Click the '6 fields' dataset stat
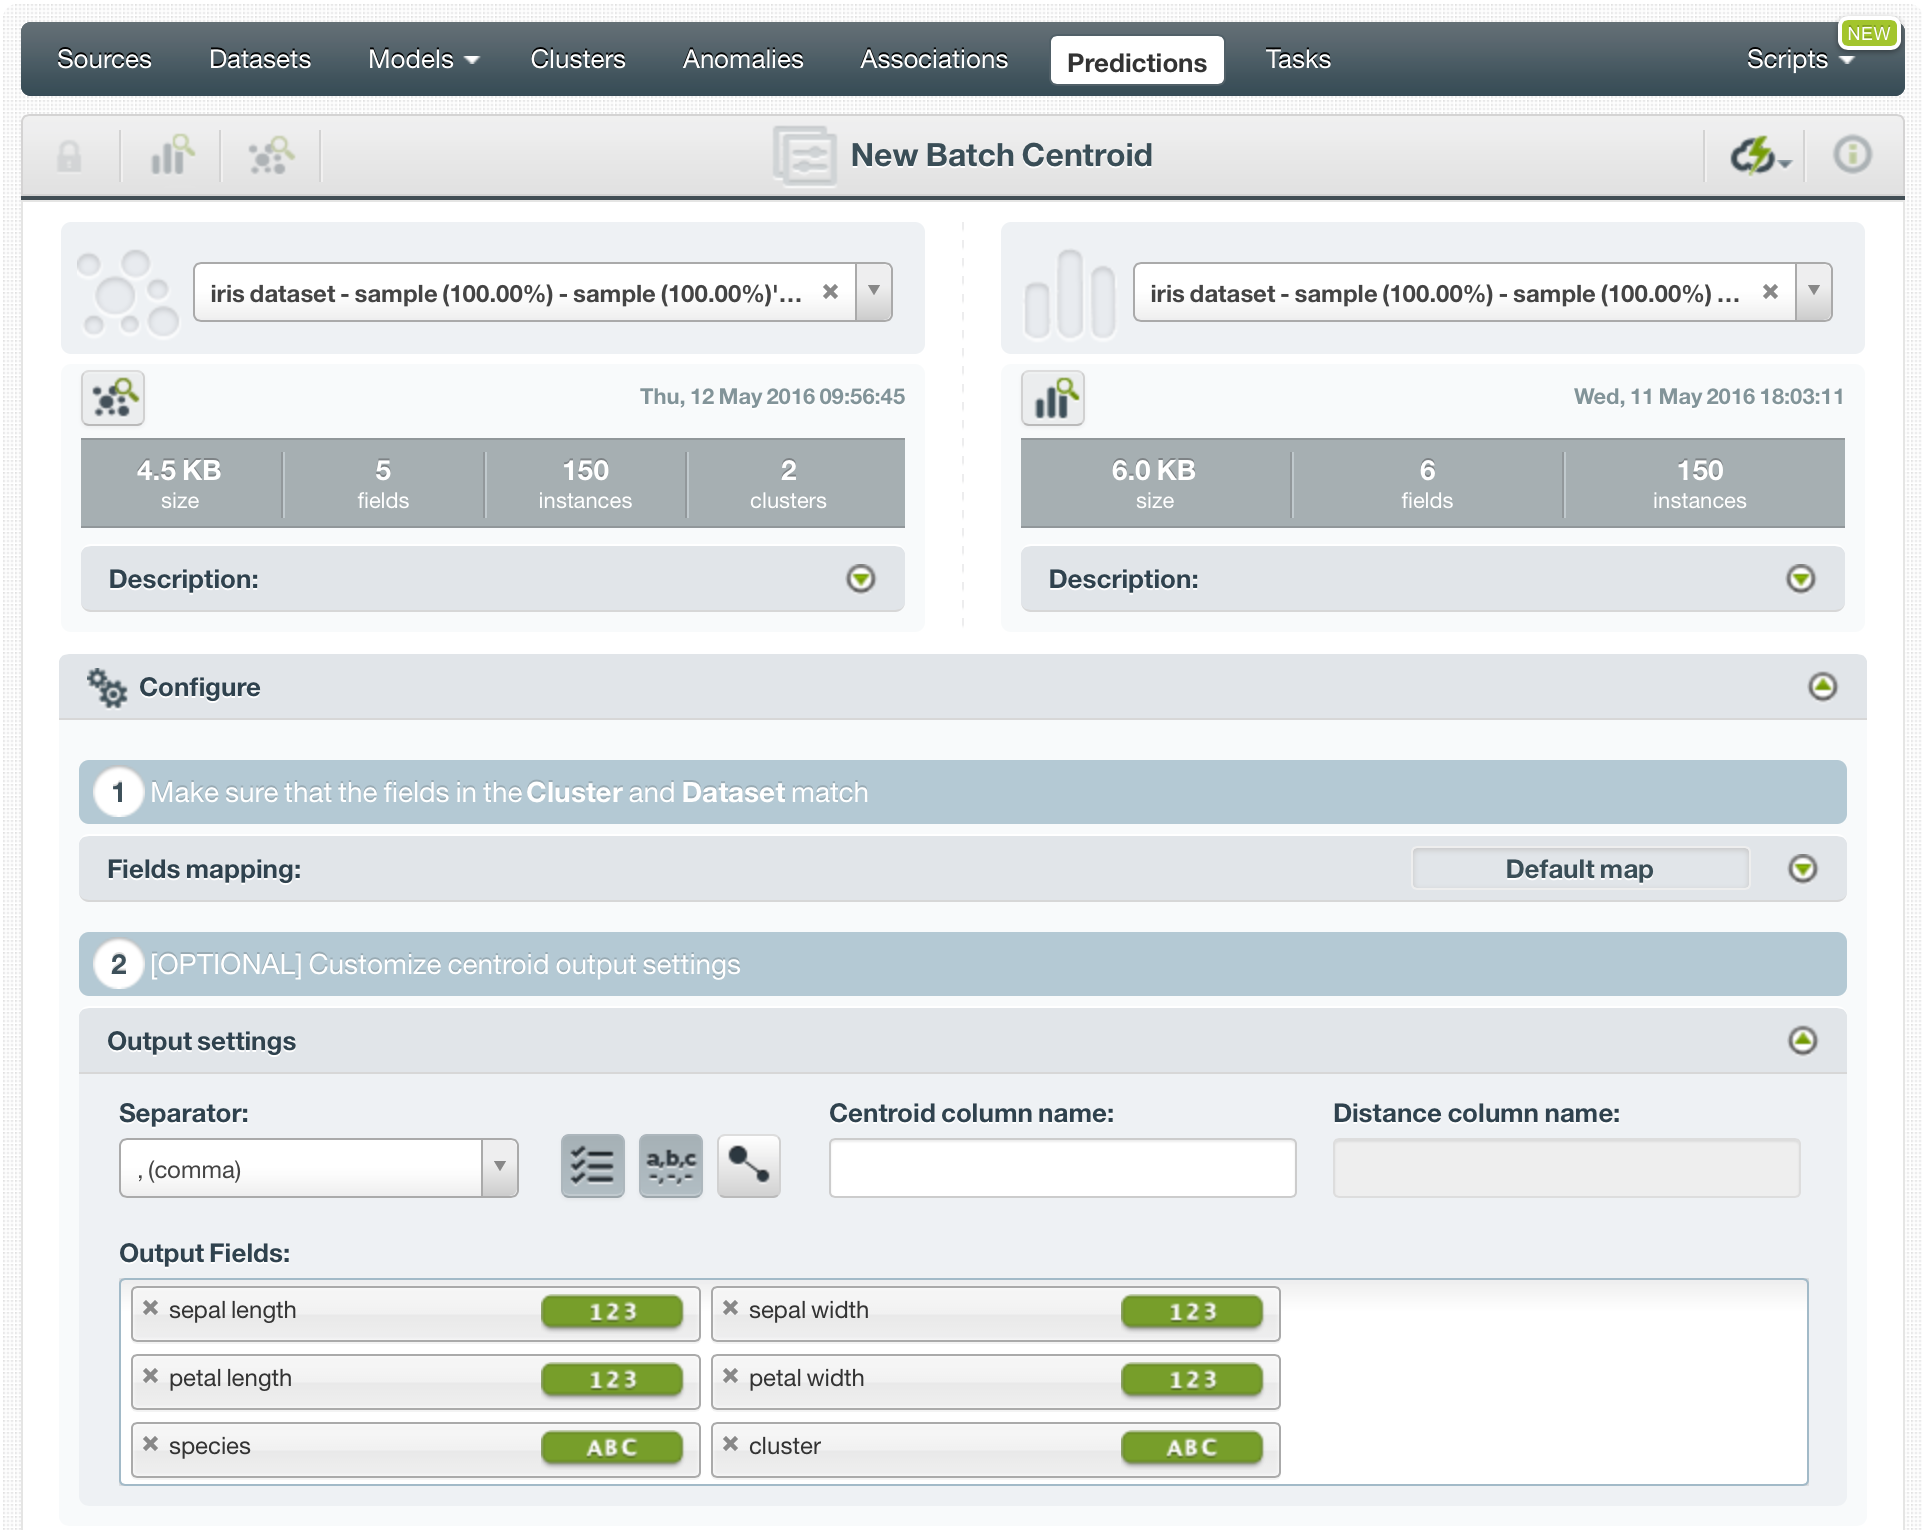 (1427, 484)
